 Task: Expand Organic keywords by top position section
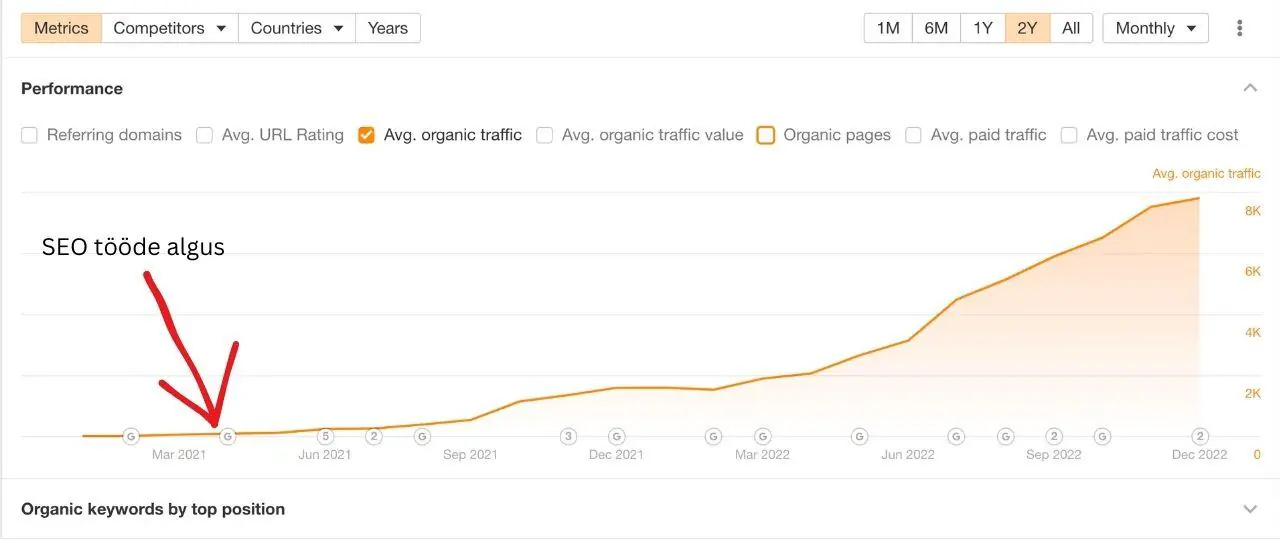(1250, 509)
